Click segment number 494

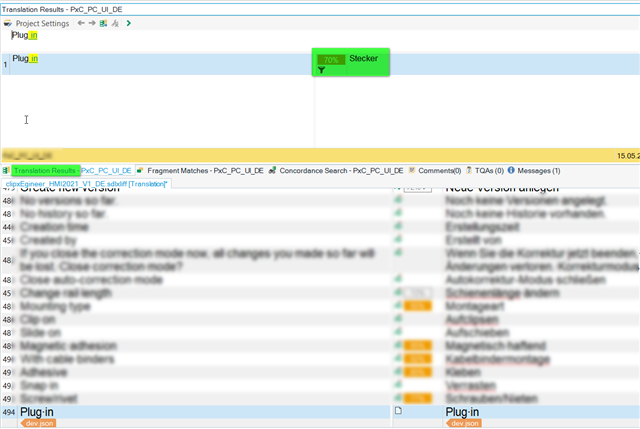point(9,412)
